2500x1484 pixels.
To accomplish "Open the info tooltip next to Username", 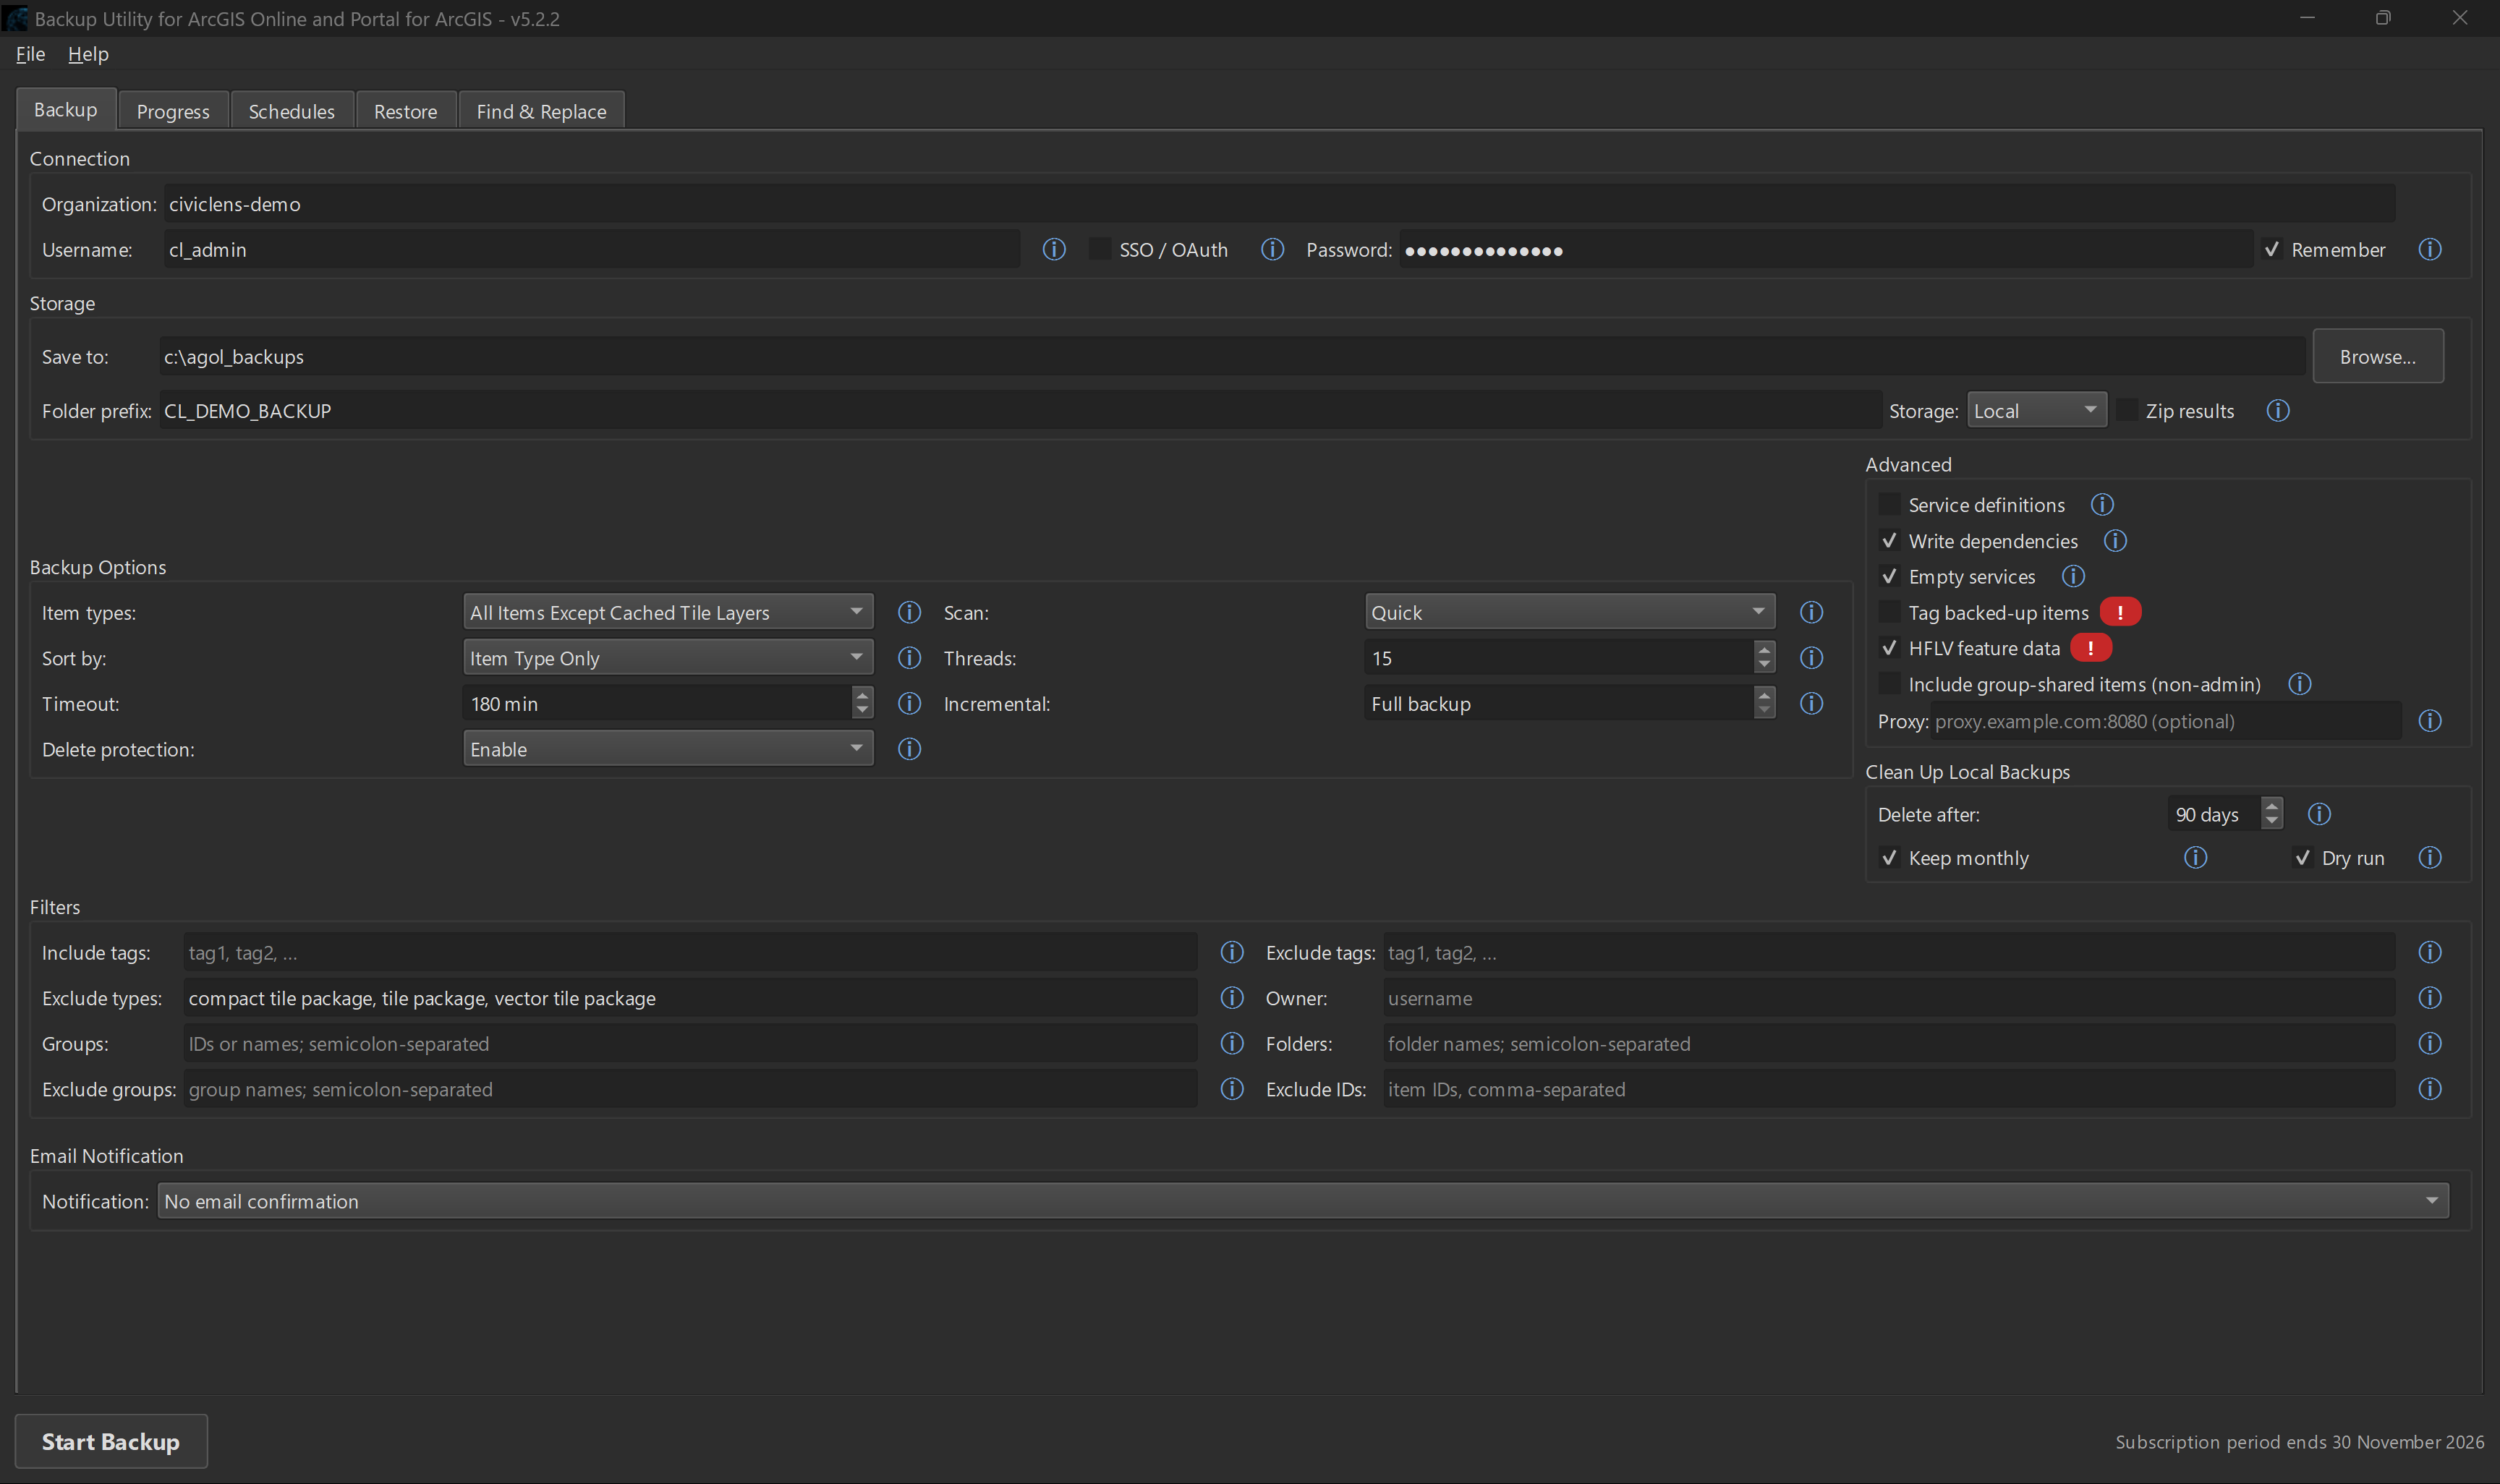I will 1053,249.
